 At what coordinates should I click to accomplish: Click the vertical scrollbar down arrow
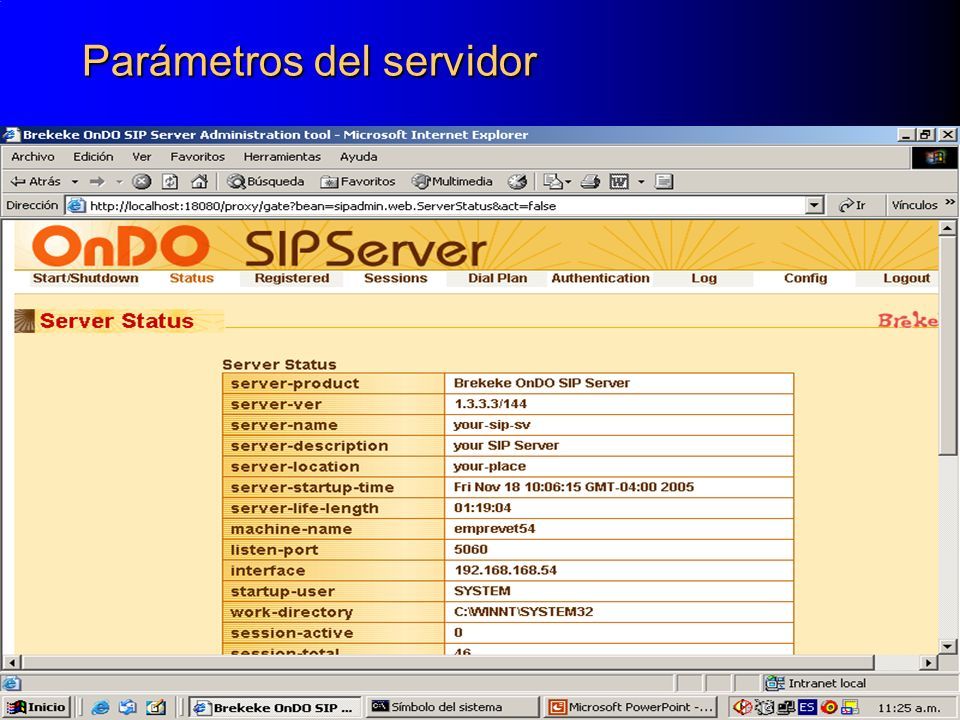pyautogui.click(x=947, y=646)
